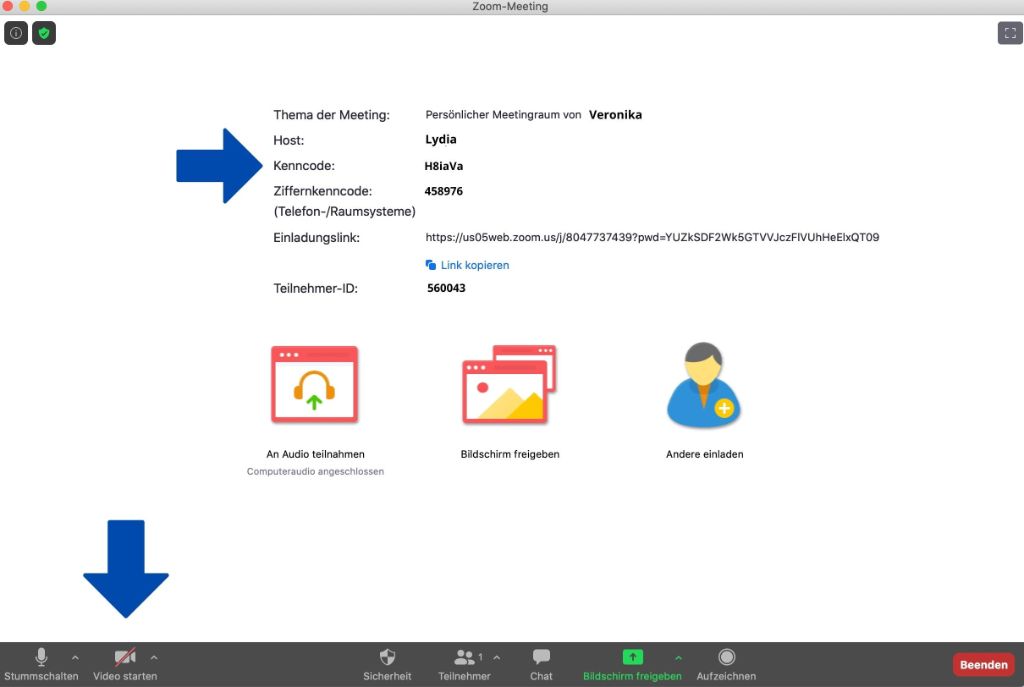This screenshot has width=1024, height=687.
Task: Click the An Audio teilnahmen label
Action: (315, 455)
